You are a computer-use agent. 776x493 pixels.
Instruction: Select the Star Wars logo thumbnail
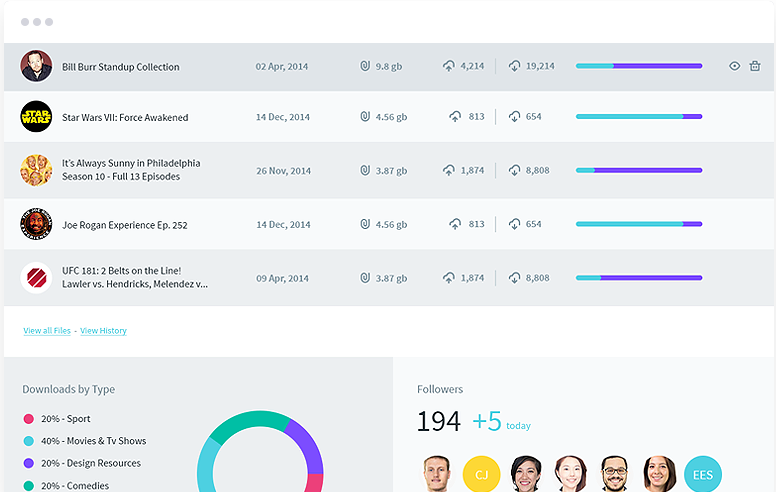tap(36, 117)
